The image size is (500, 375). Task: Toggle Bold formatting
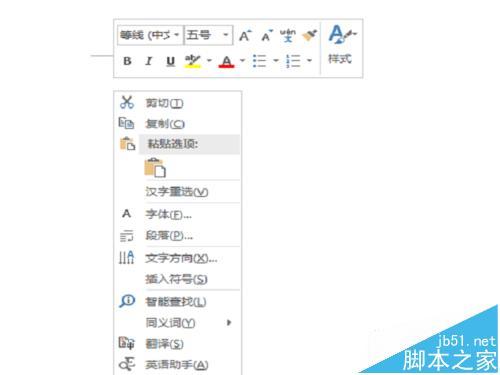pyautogui.click(x=127, y=61)
